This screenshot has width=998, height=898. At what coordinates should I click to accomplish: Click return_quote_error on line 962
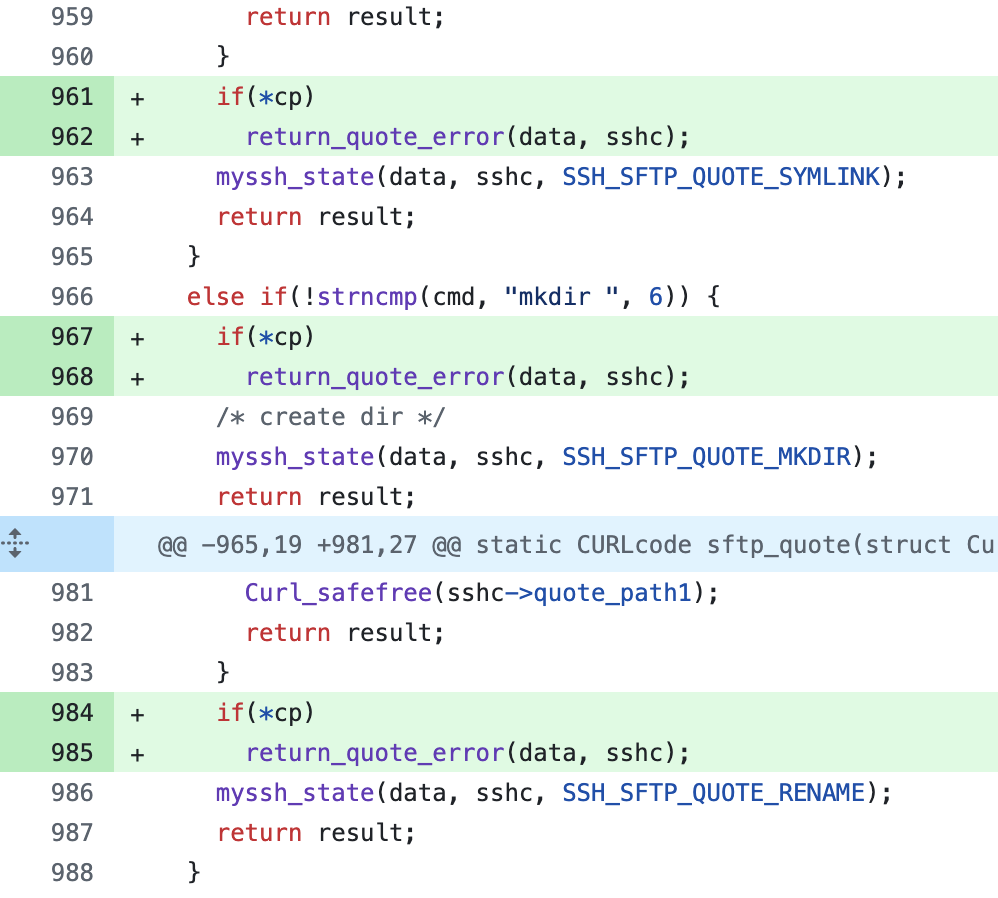(374, 137)
